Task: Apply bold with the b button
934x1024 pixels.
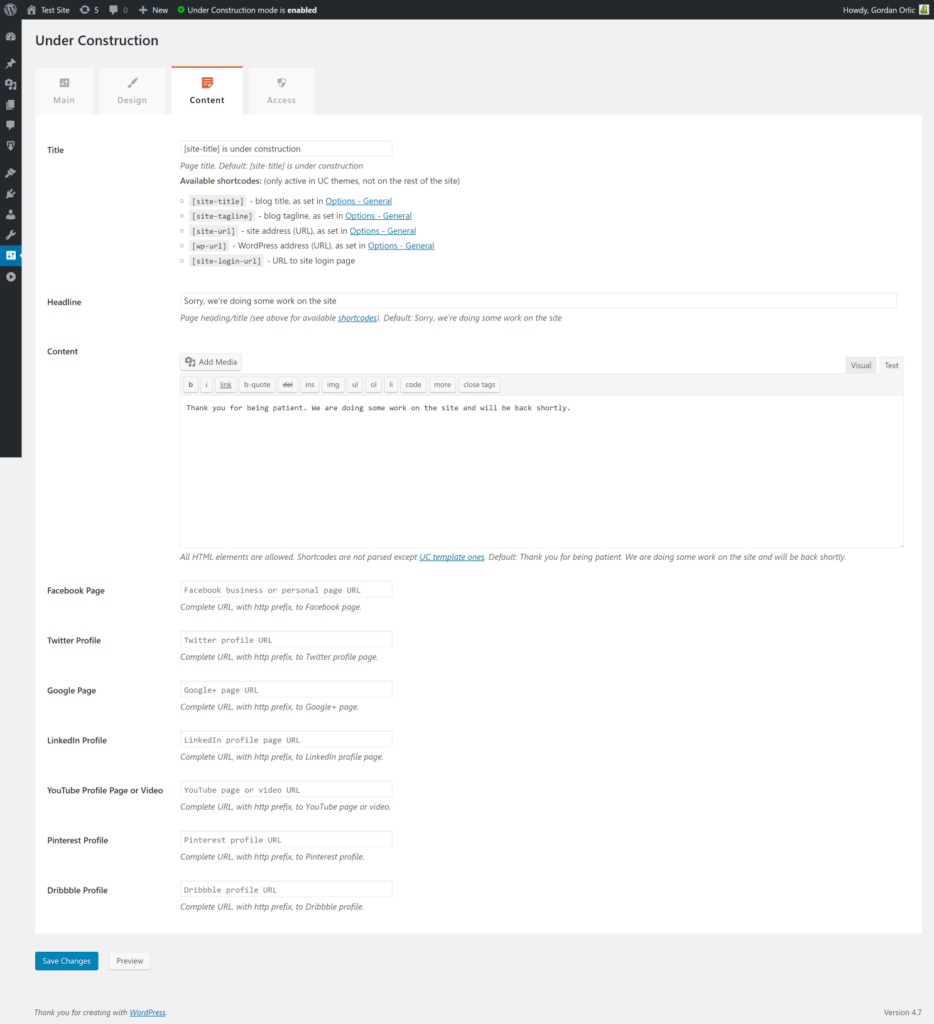Action: (191, 385)
